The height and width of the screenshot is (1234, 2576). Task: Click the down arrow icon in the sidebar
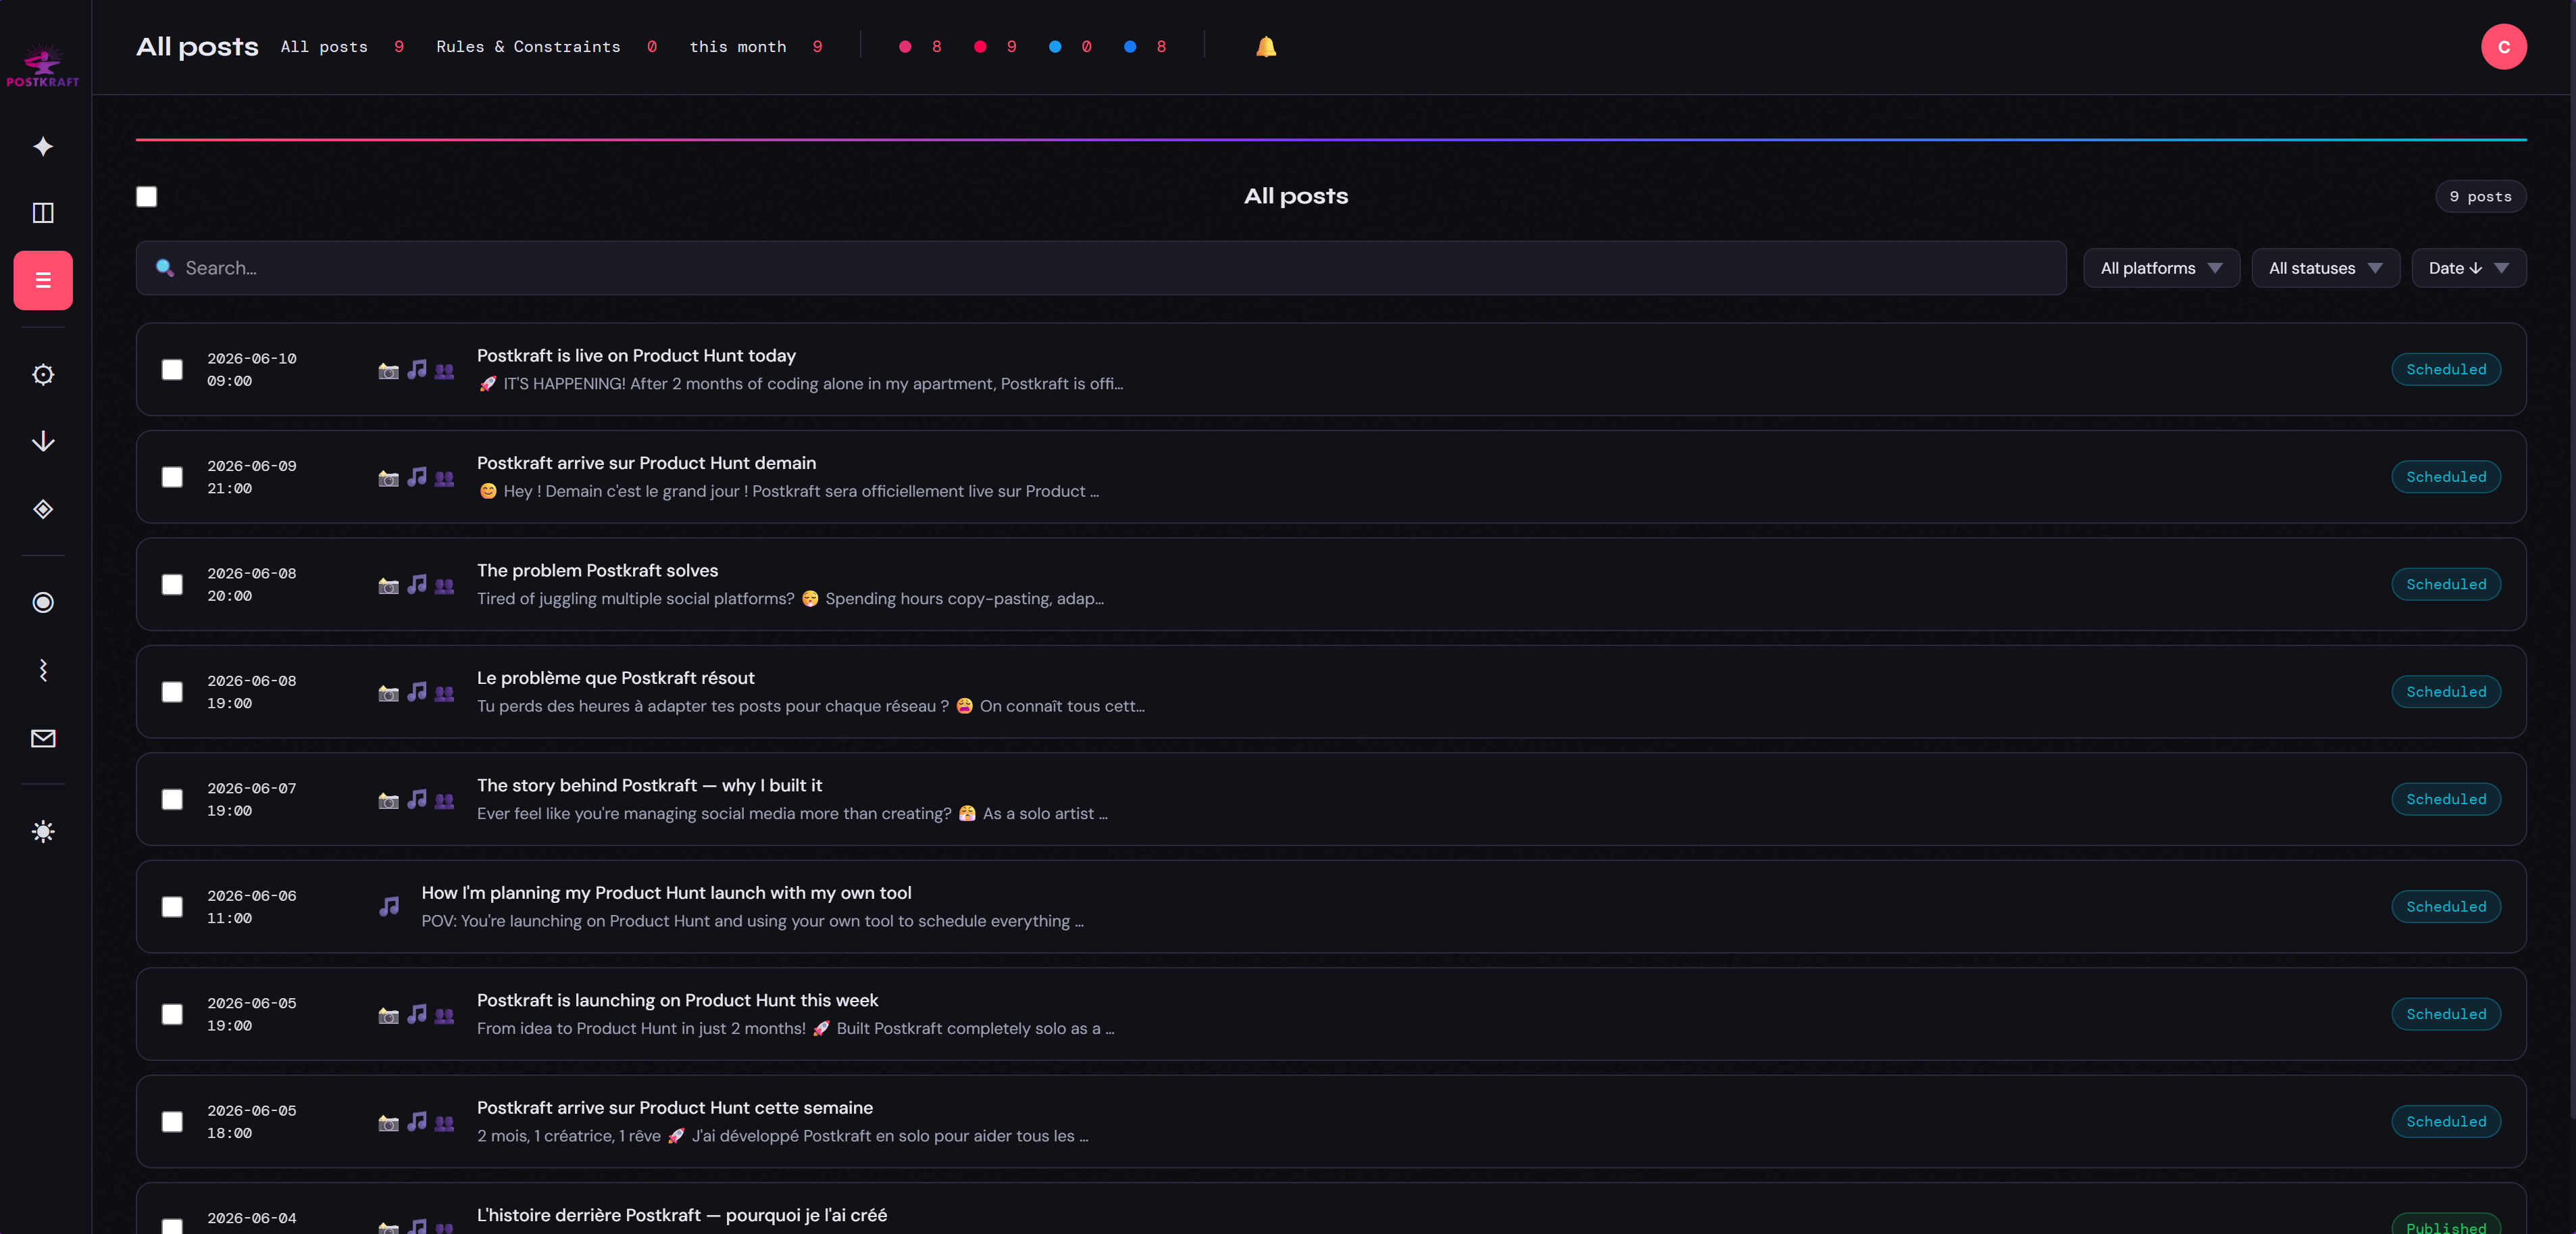click(x=43, y=441)
